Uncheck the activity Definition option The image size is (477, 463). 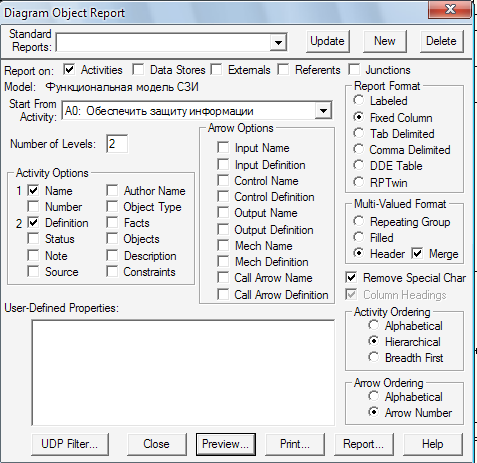[x=33, y=223]
